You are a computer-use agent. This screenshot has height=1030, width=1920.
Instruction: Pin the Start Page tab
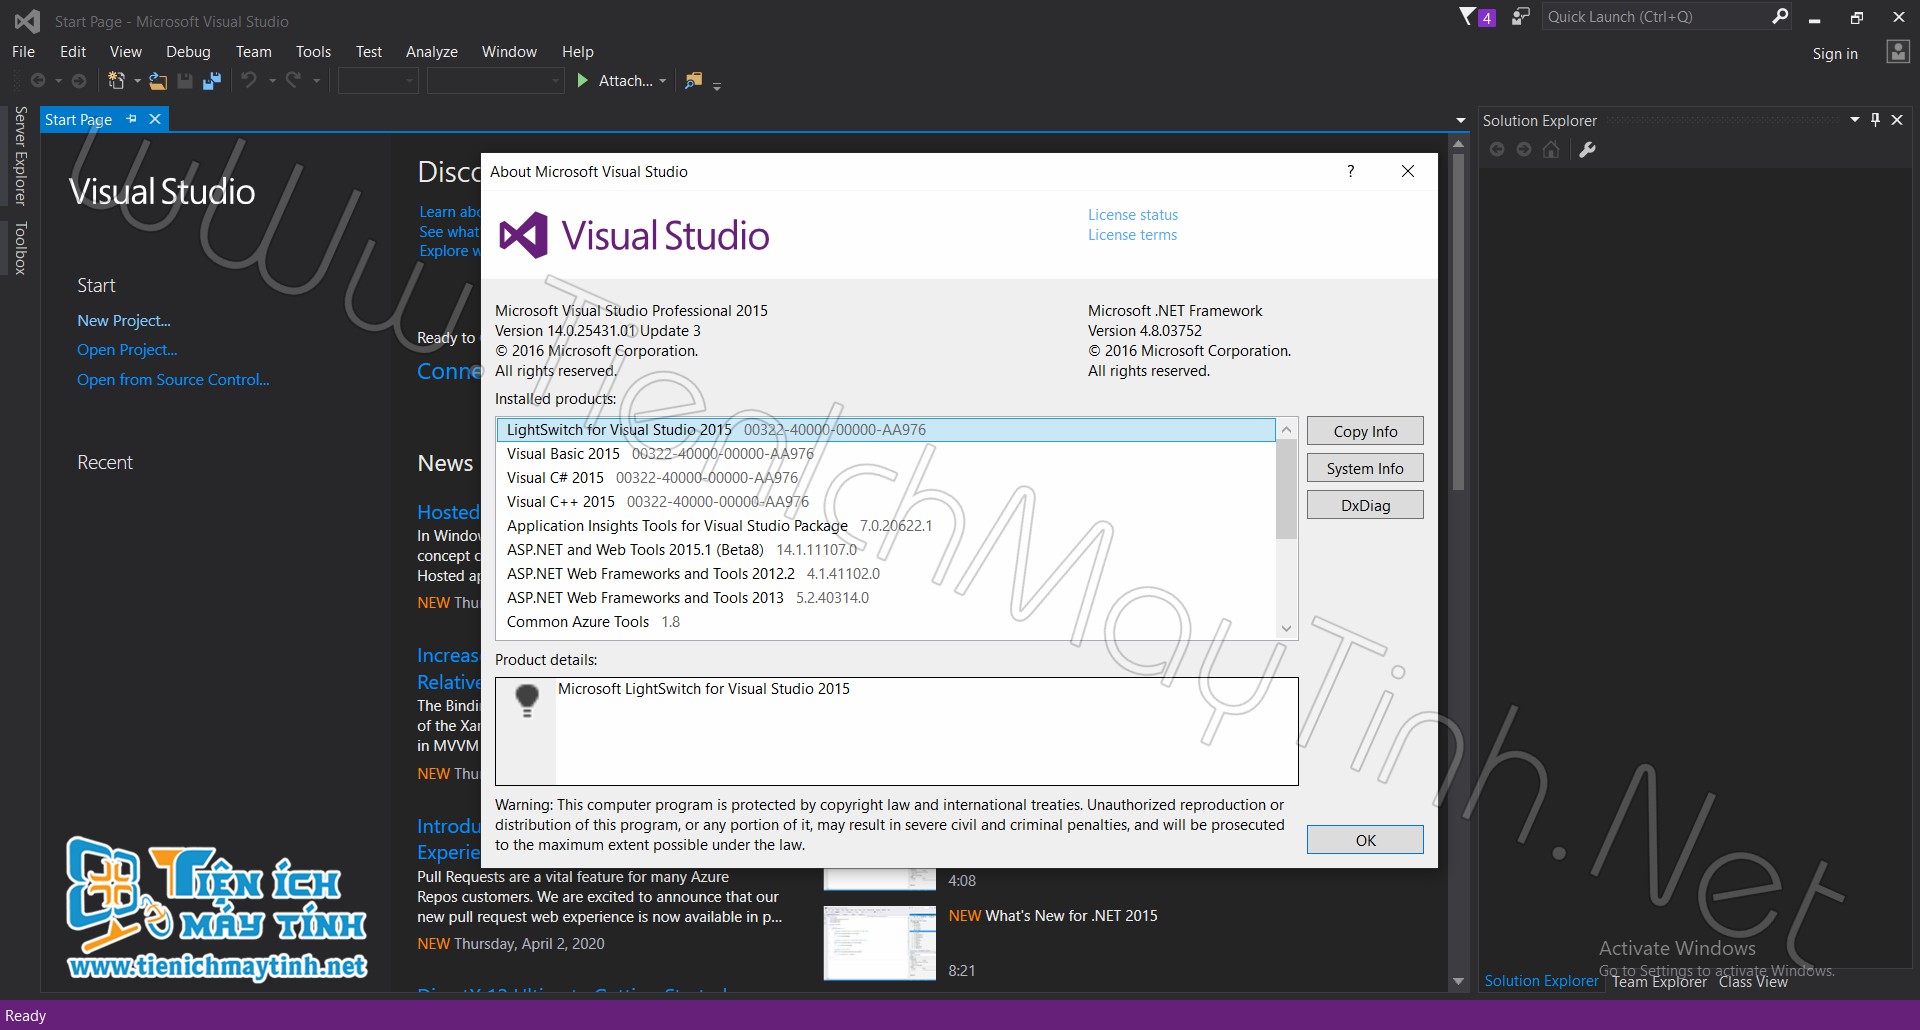click(131, 119)
